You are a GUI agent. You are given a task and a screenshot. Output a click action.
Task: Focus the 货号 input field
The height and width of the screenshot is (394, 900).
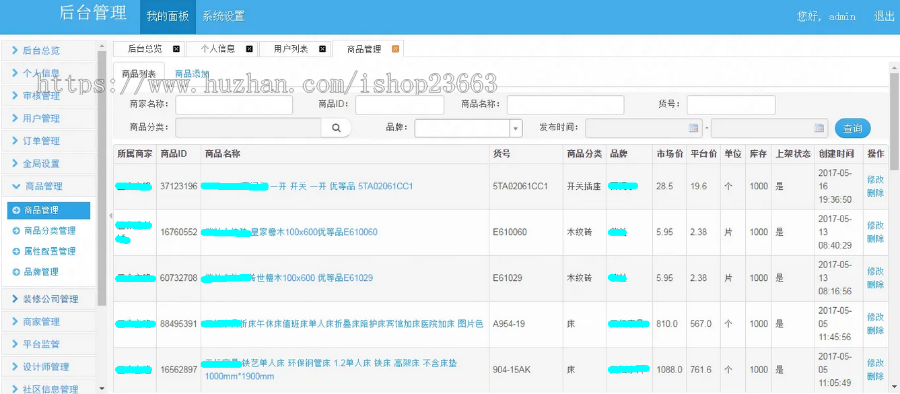731,105
